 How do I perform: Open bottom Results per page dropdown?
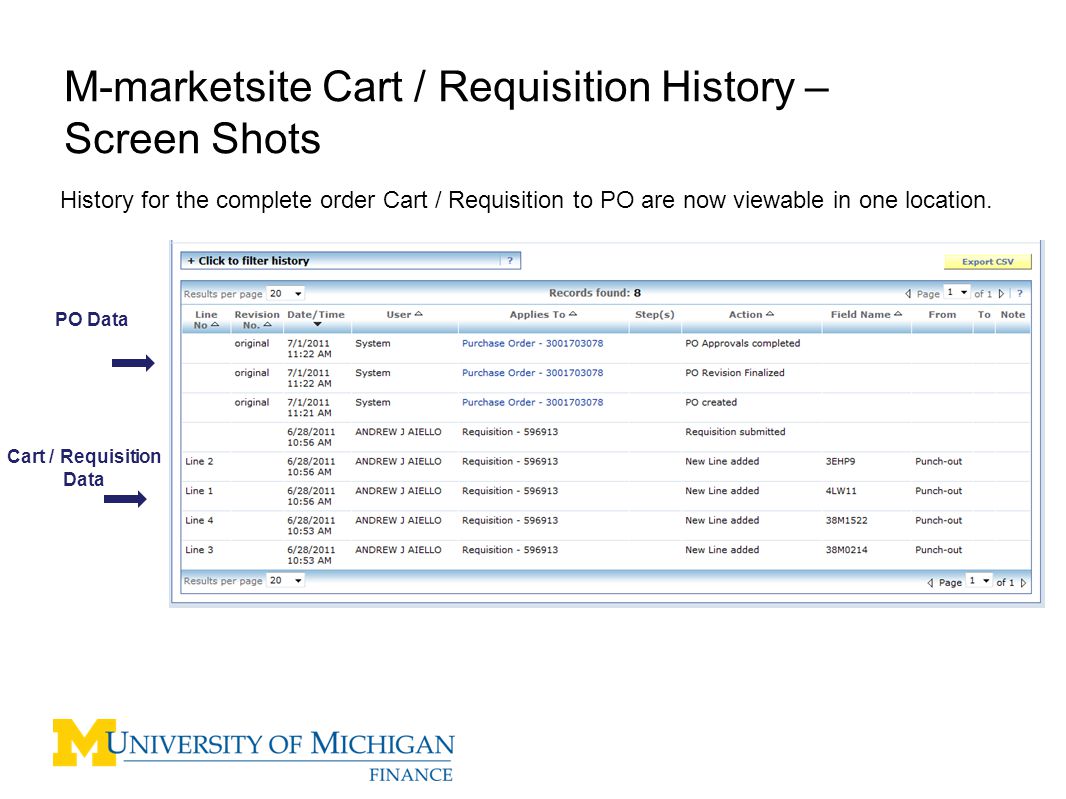(x=286, y=581)
